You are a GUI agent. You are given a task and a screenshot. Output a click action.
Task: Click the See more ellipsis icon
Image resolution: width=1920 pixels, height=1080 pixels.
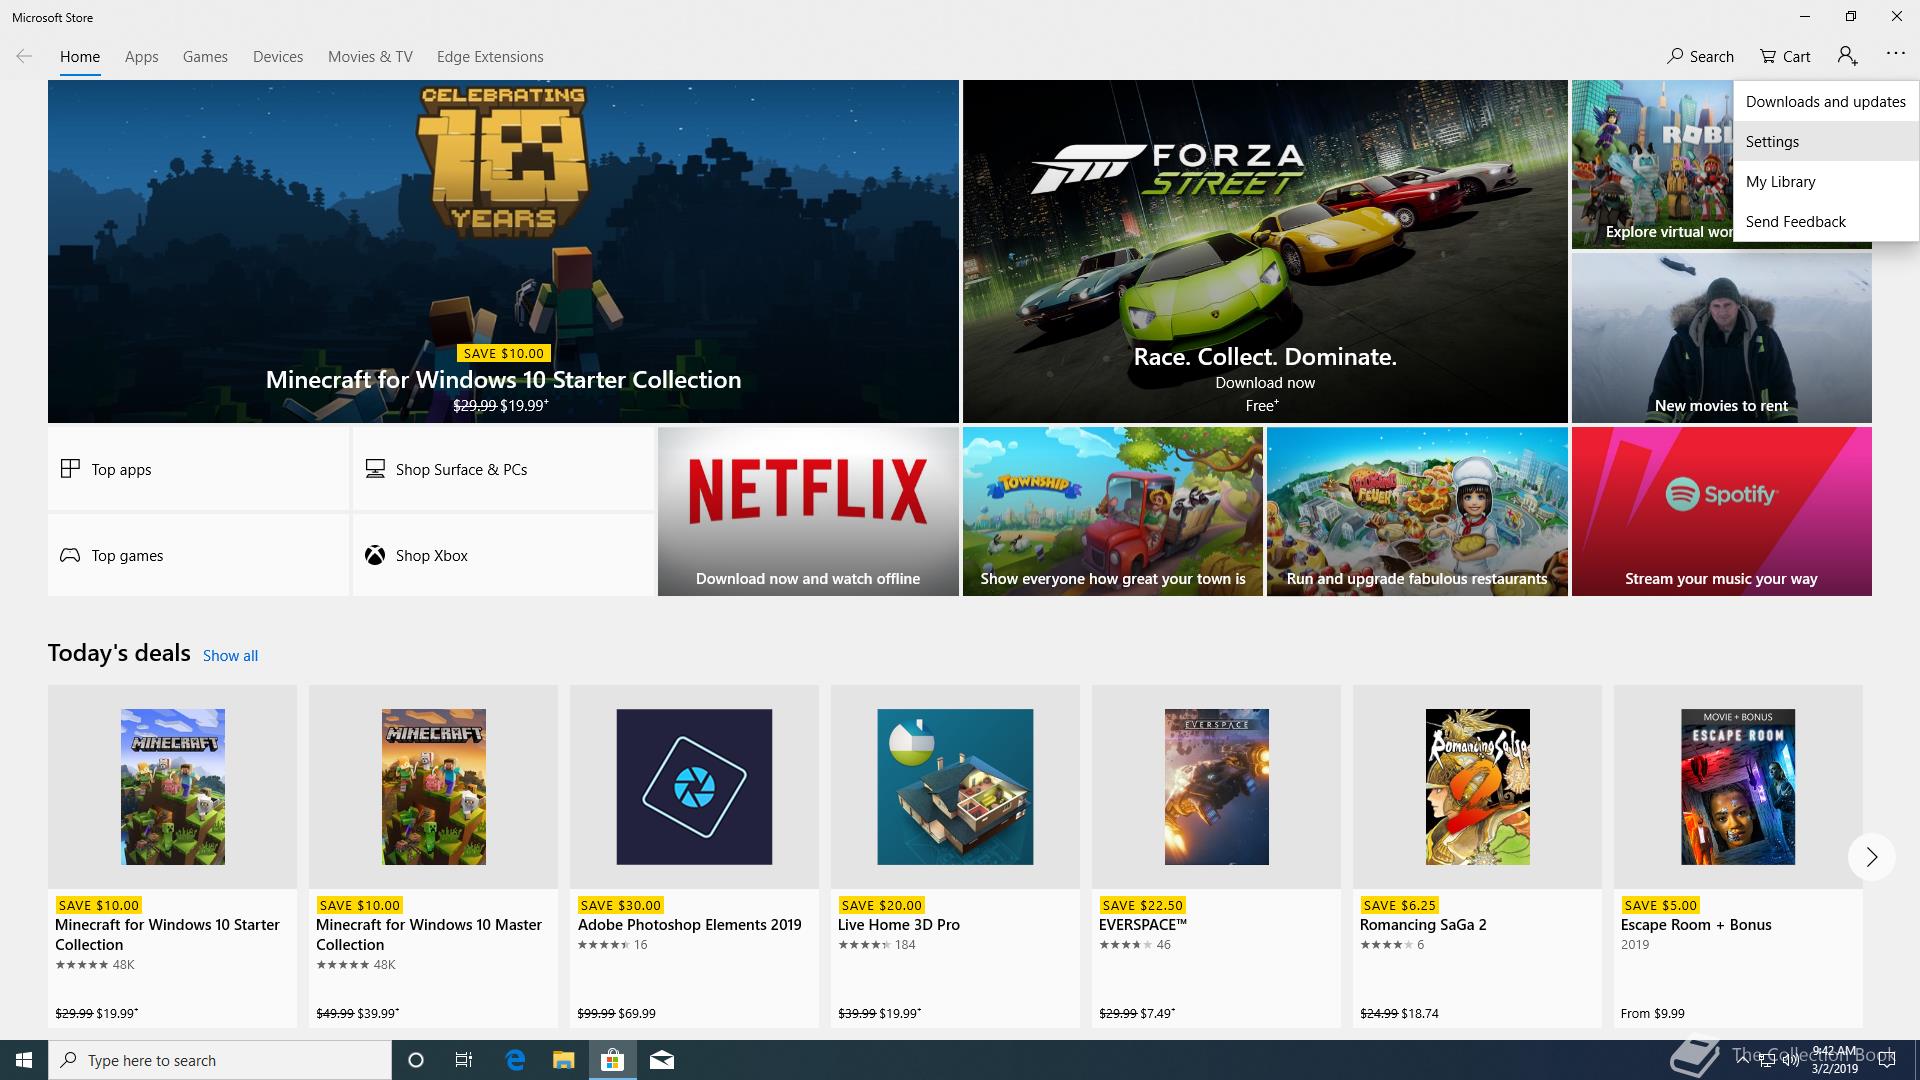tap(1895, 54)
